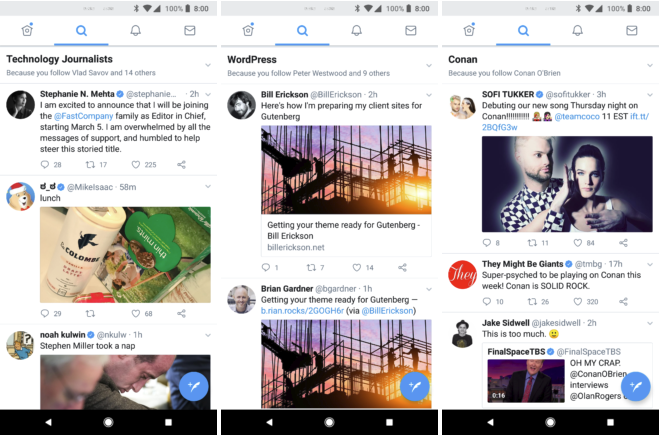
Task: Retweet SOFI TUKKER tweet
Action: point(532,243)
